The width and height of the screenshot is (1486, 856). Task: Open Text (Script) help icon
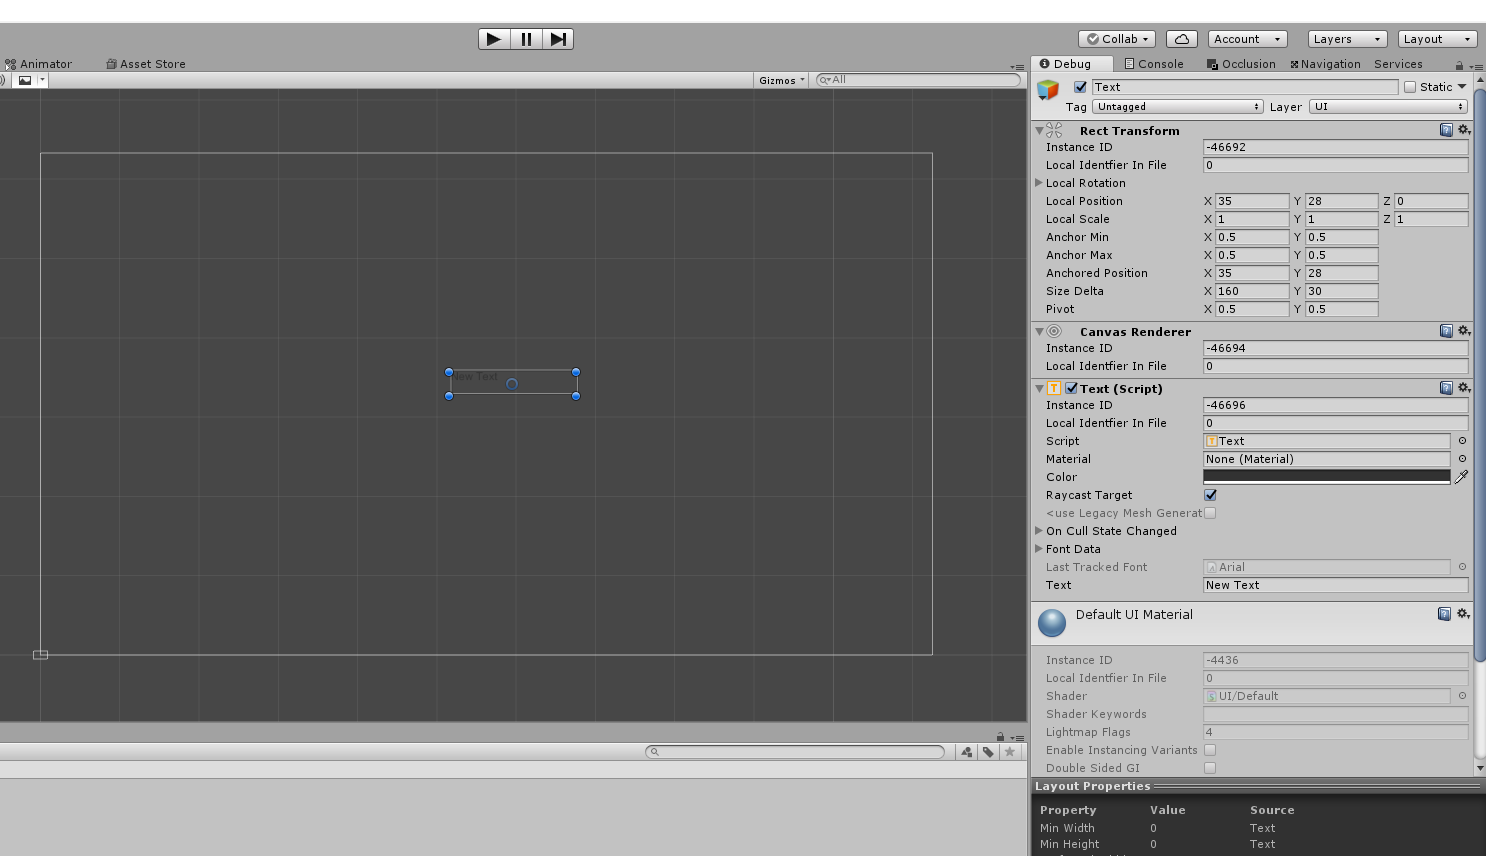1446,388
